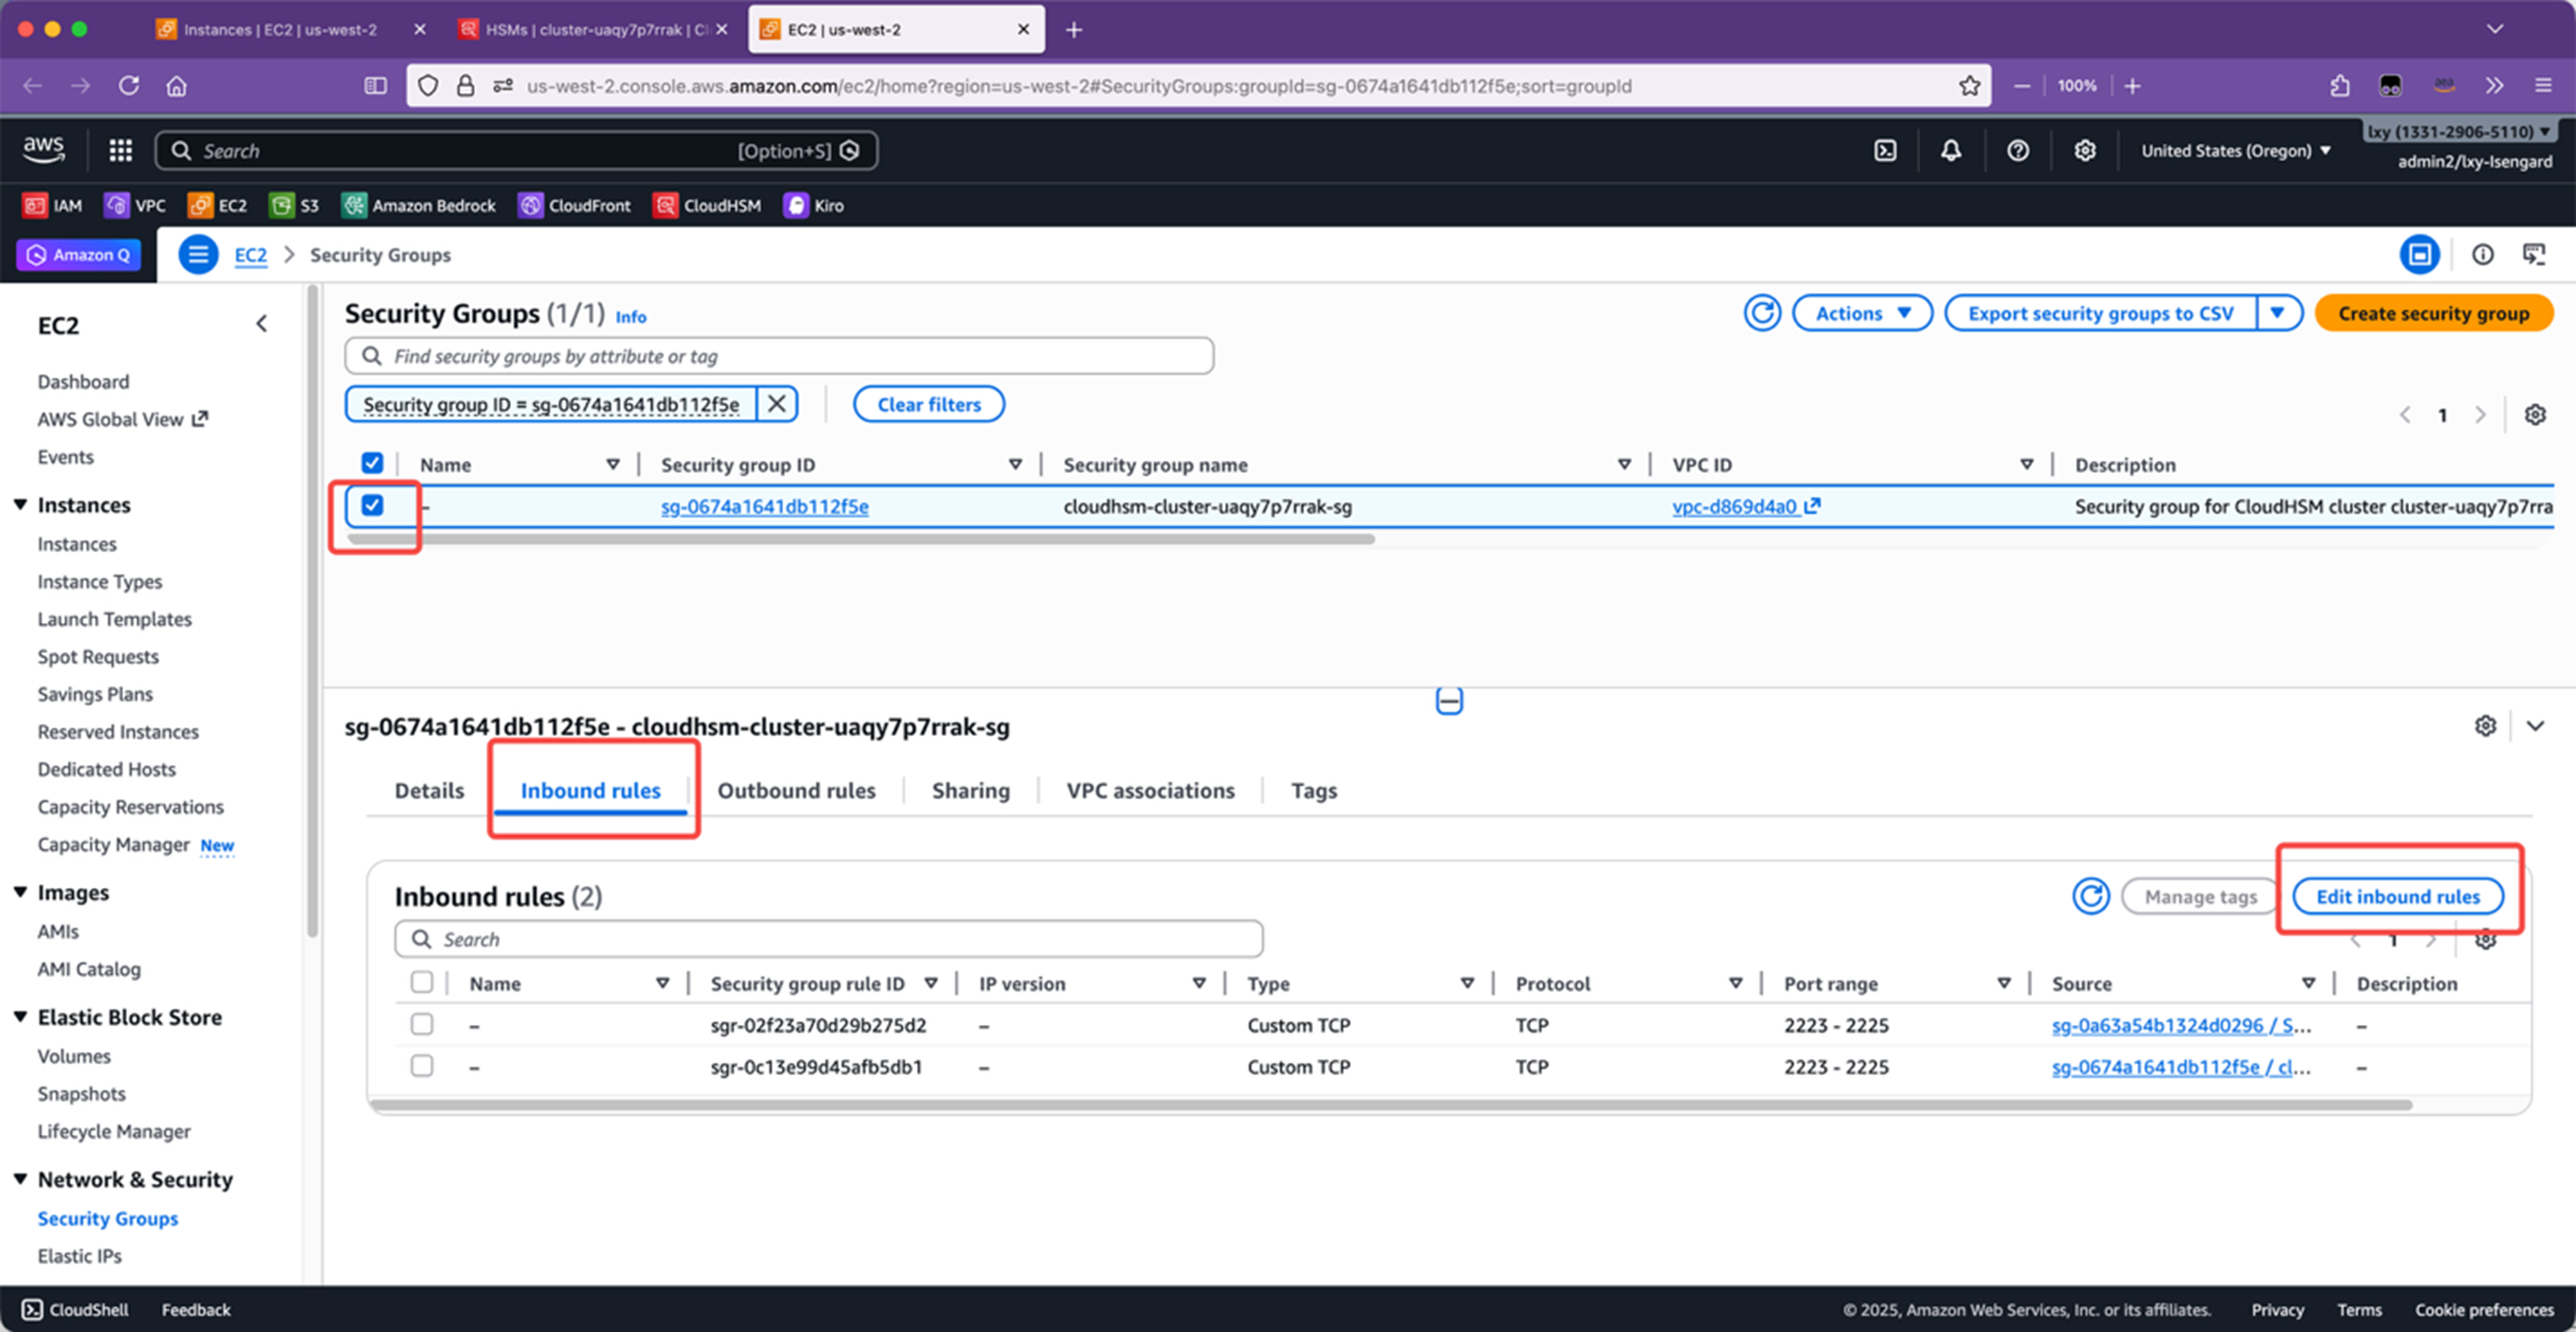The width and height of the screenshot is (2576, 1332).
Task: Switch to the Outbound rules tab
Action: click(796, 790)
